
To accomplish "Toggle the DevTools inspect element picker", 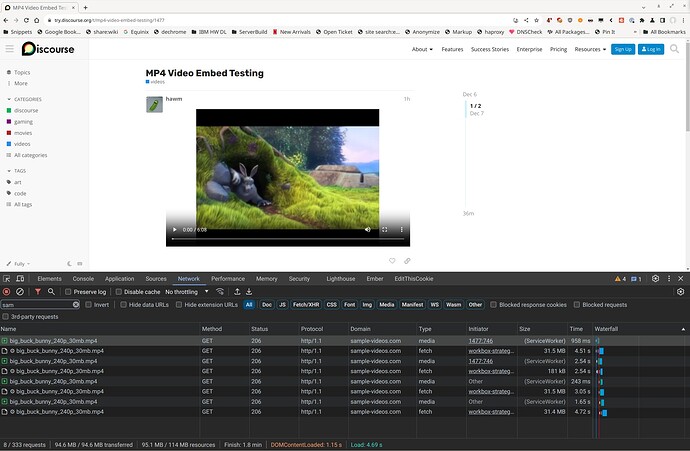I will pyautogui.click(x=7, y=279).
